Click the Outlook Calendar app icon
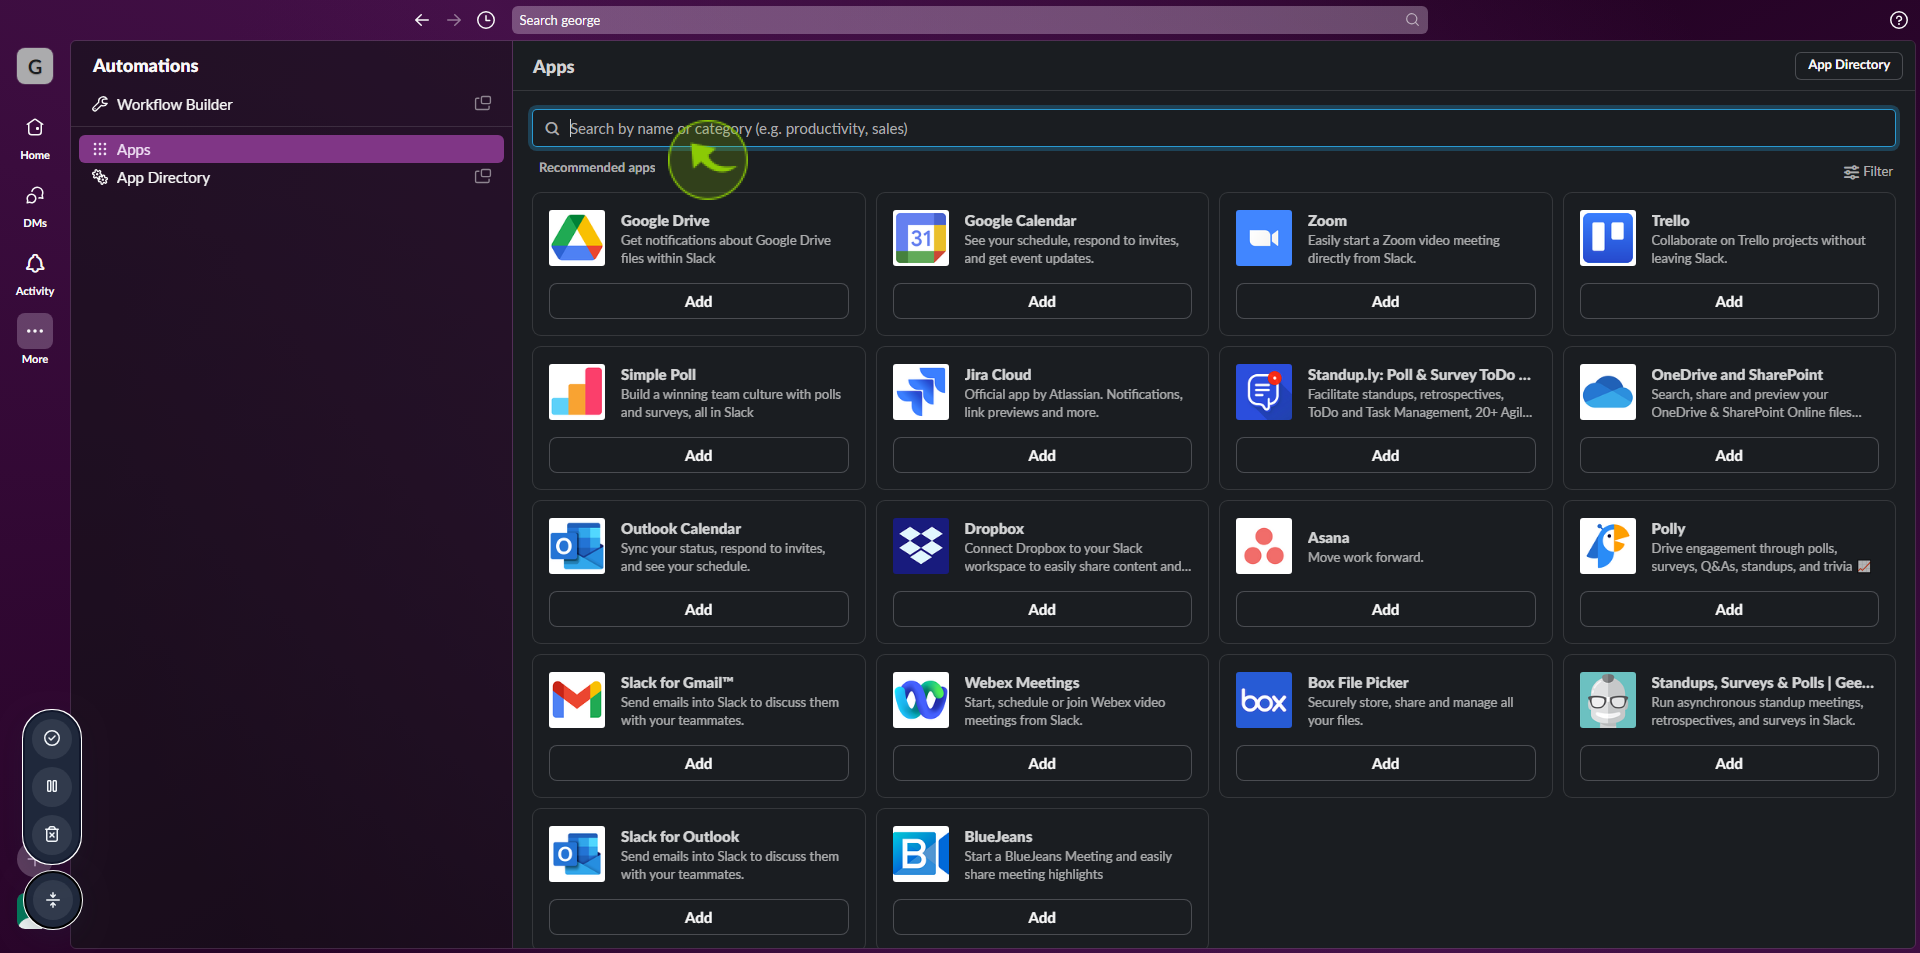 click(577, 546)
